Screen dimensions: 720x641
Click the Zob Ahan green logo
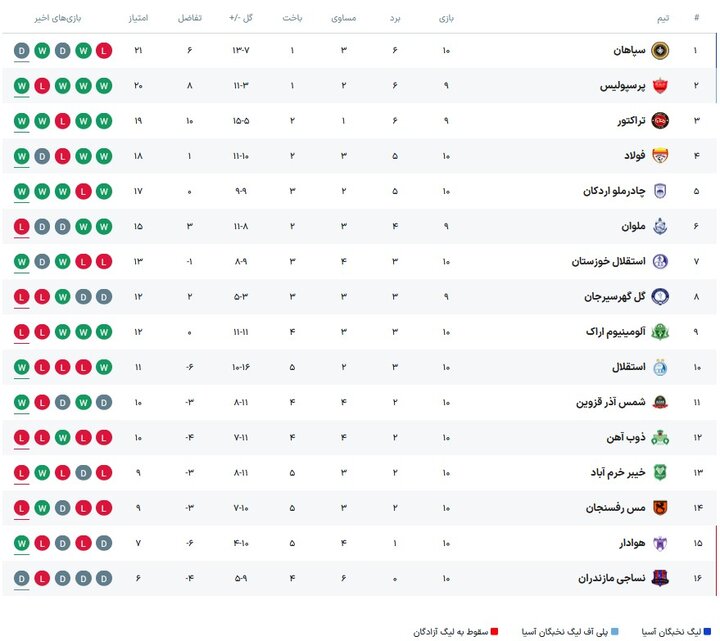660,437
